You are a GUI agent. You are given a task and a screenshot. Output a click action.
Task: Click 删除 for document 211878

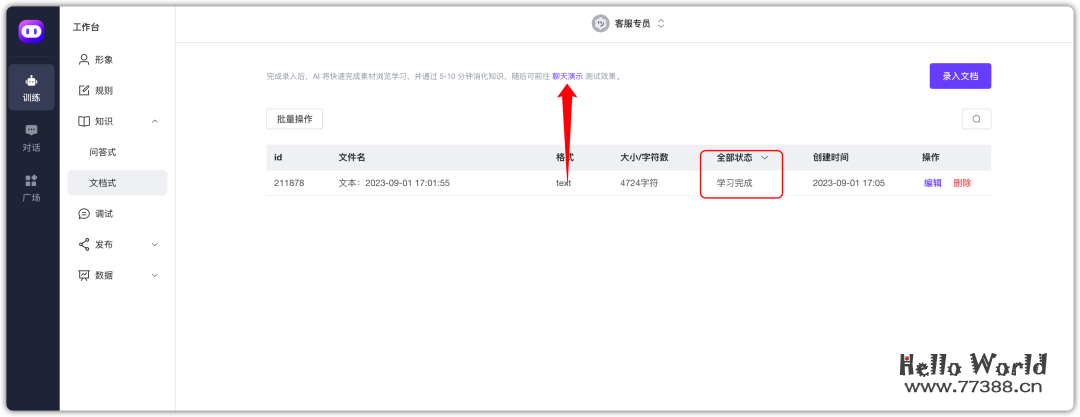[x=962, y=183]
